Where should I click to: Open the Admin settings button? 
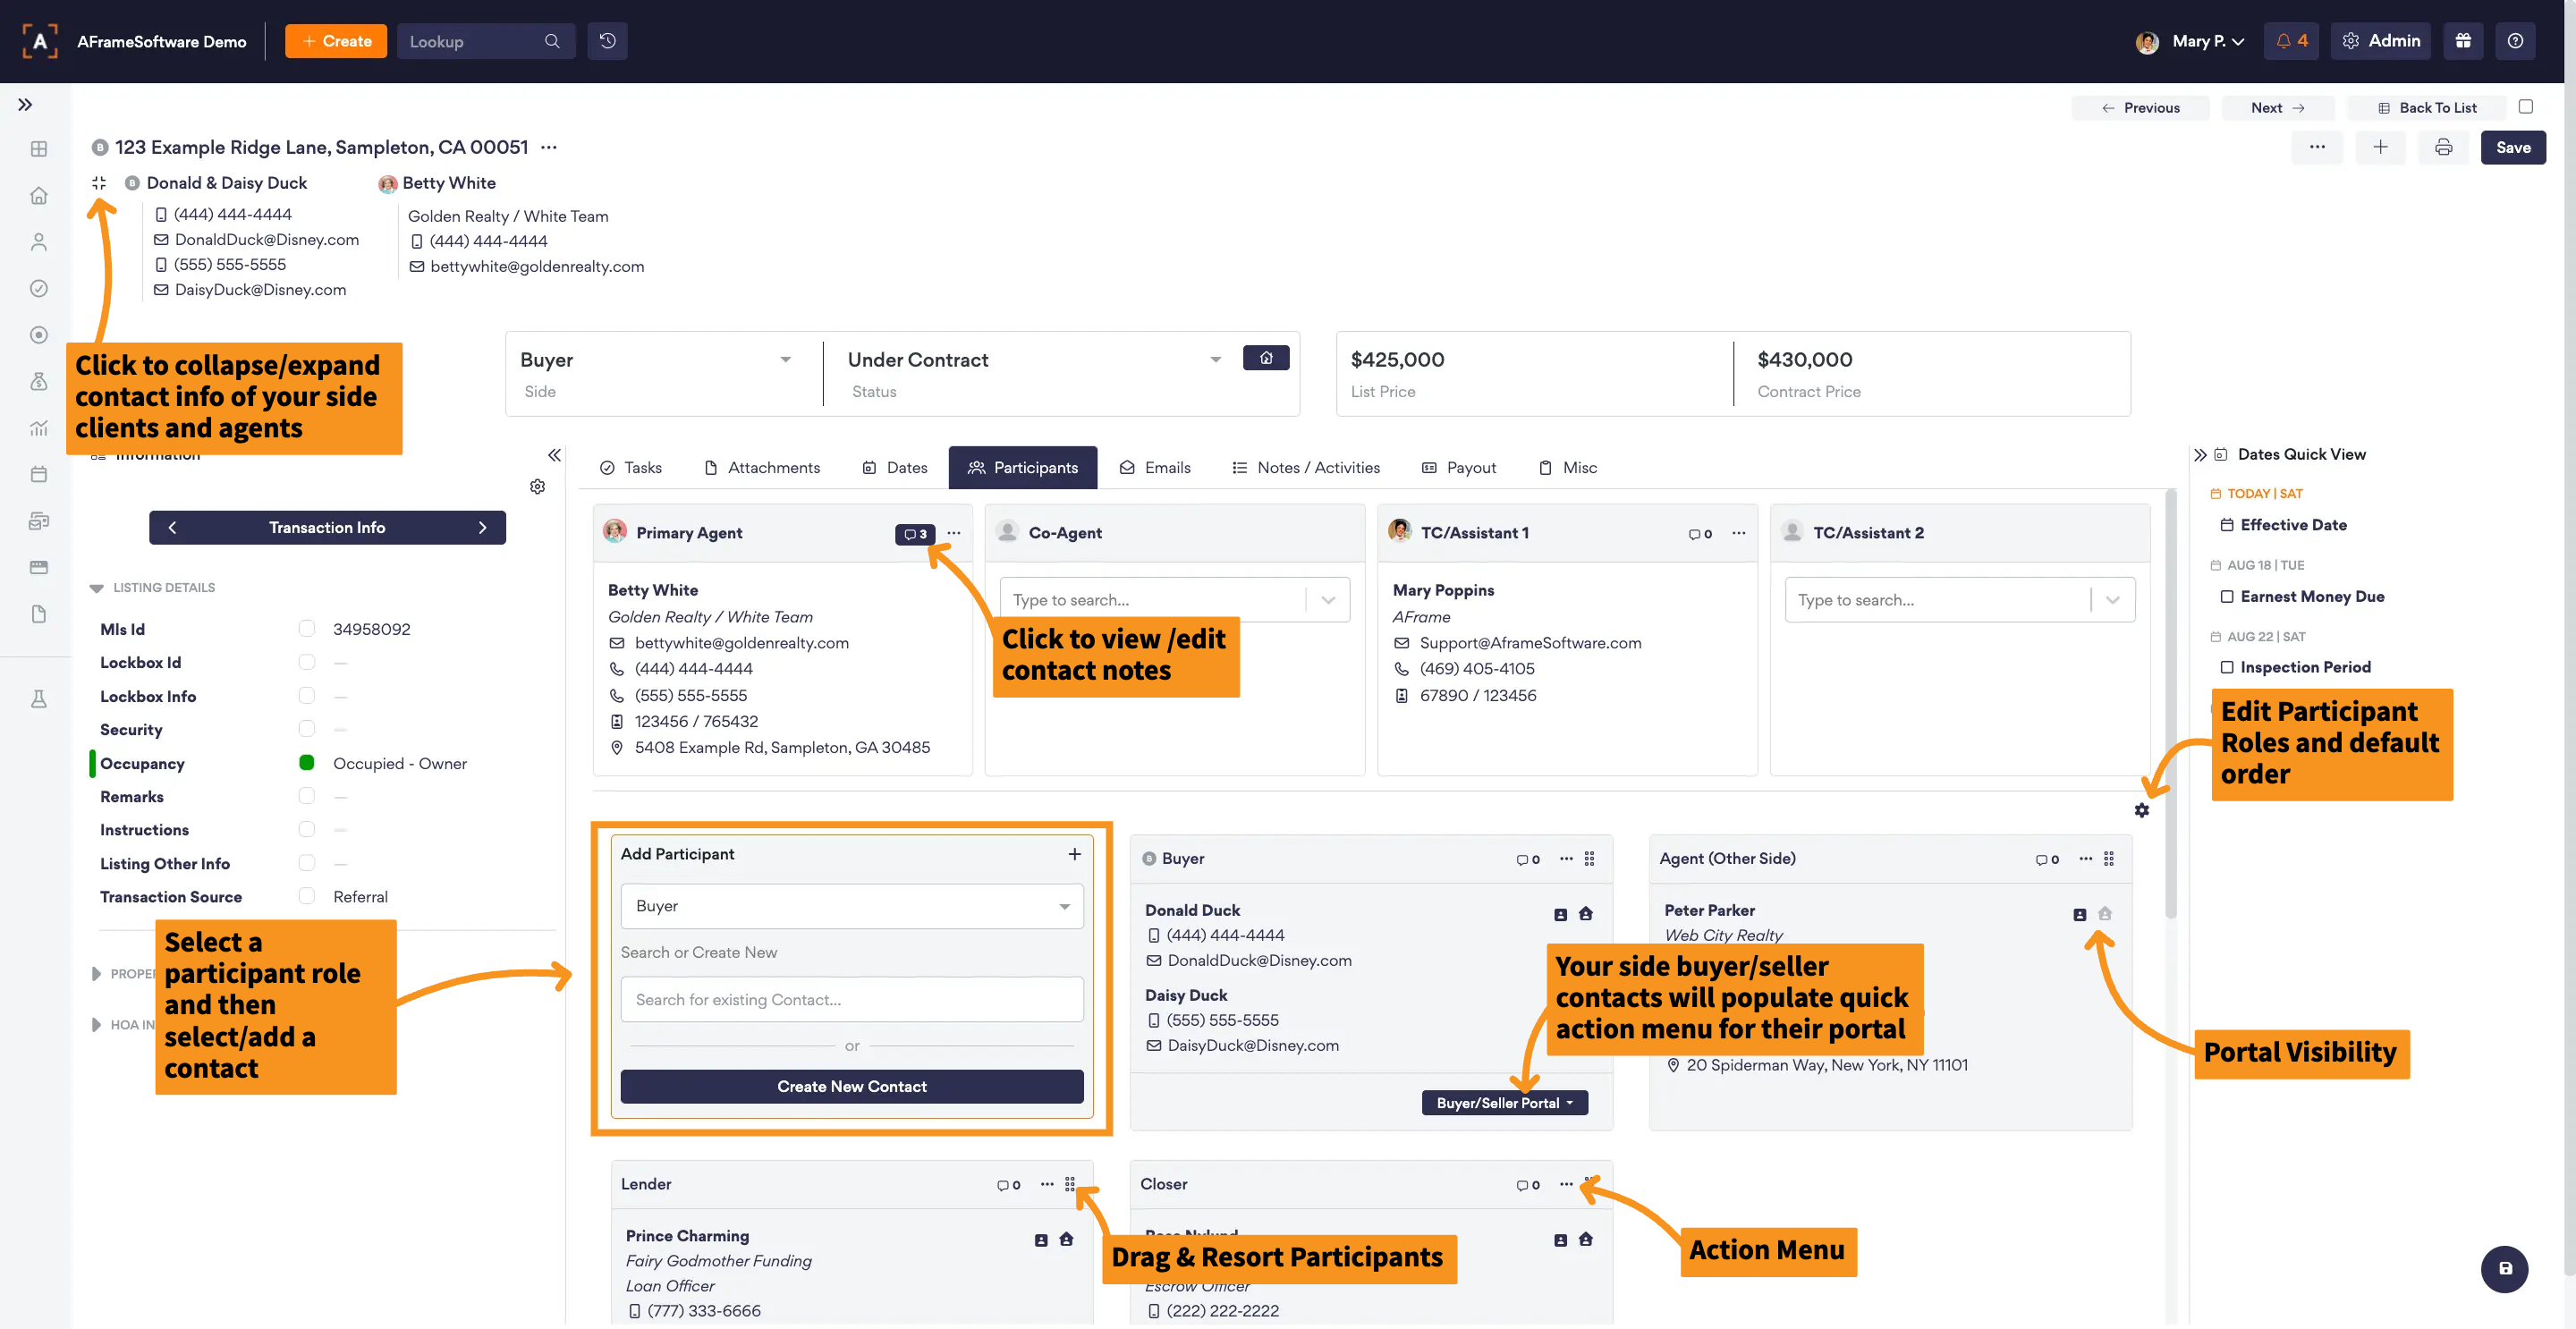coord(2380,41)
